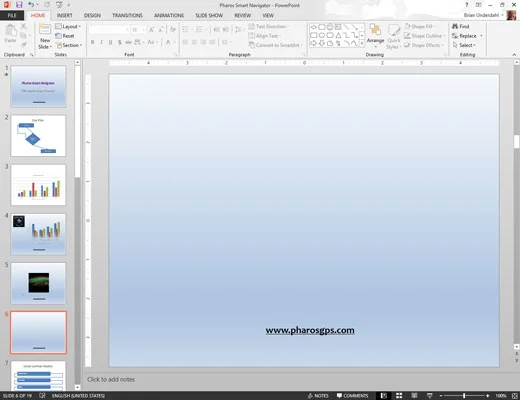
Task: Open the font size combo box
Action: [138, 30]
